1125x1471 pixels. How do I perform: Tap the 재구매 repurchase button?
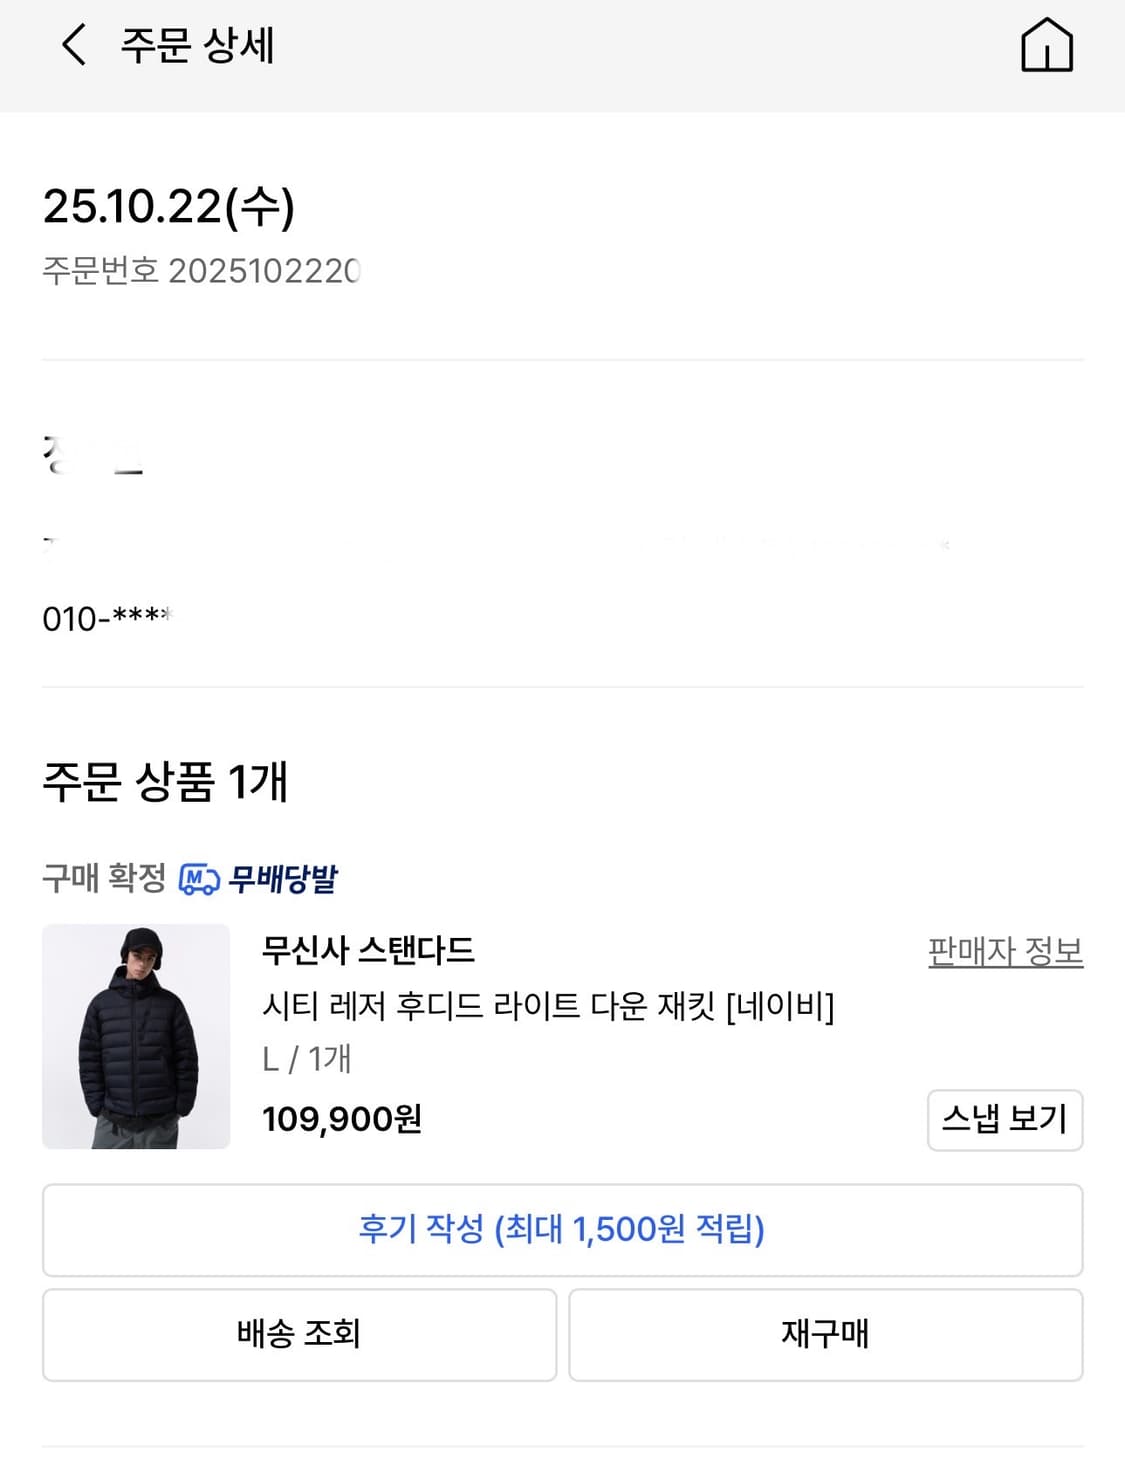pos(825,1334)
